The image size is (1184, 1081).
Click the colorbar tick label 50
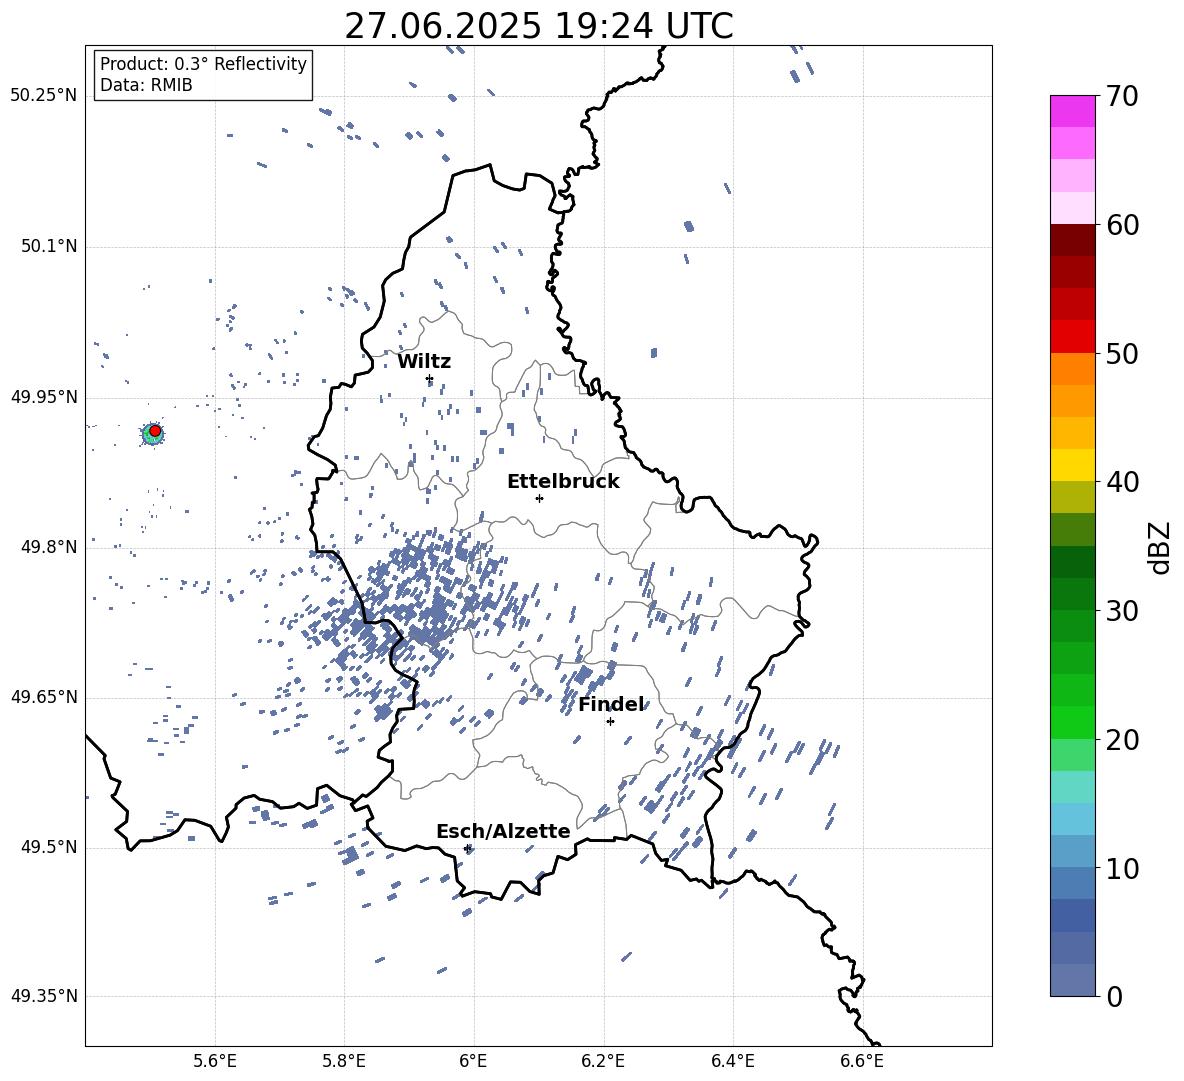coord(1122,354)
